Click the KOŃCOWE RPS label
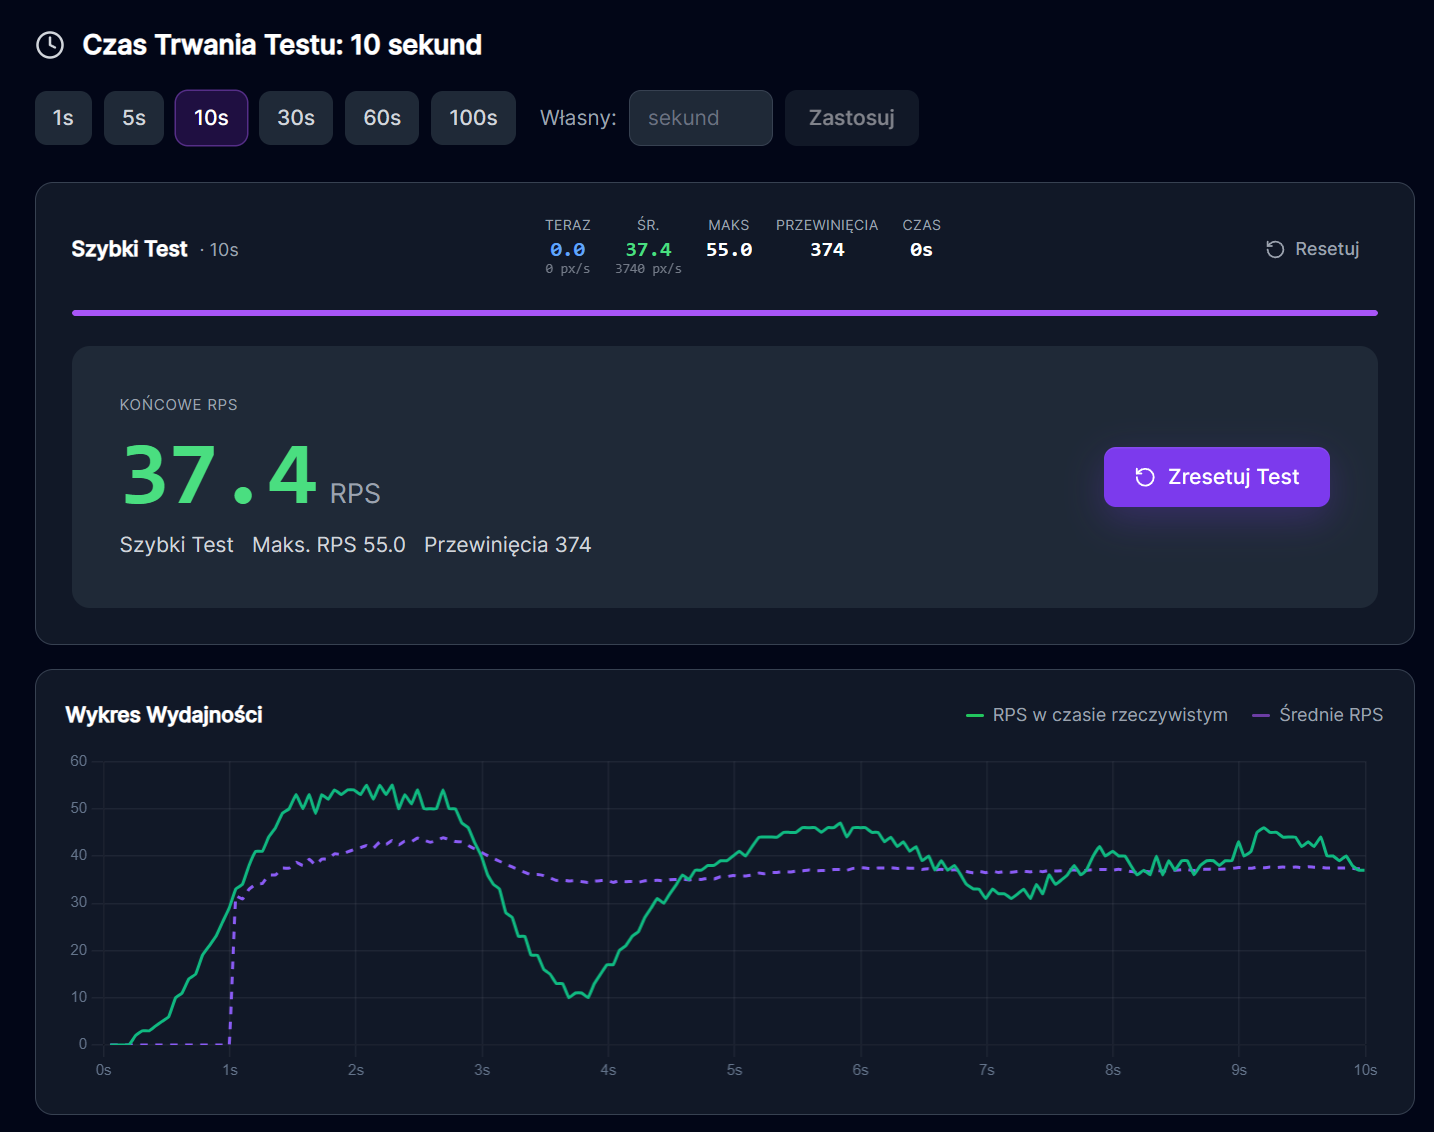Screen dimensions: 1434x1132 click(179, 405)
